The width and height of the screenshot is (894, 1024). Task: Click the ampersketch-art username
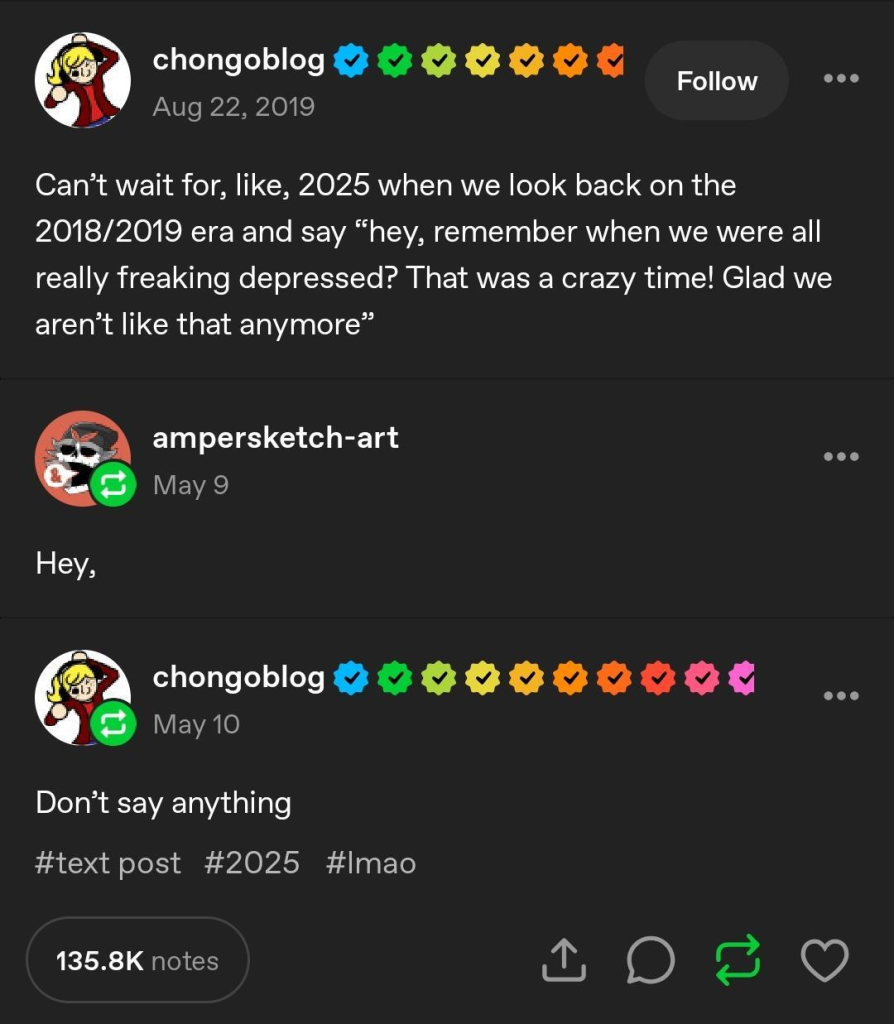click(x=275, y=437)
